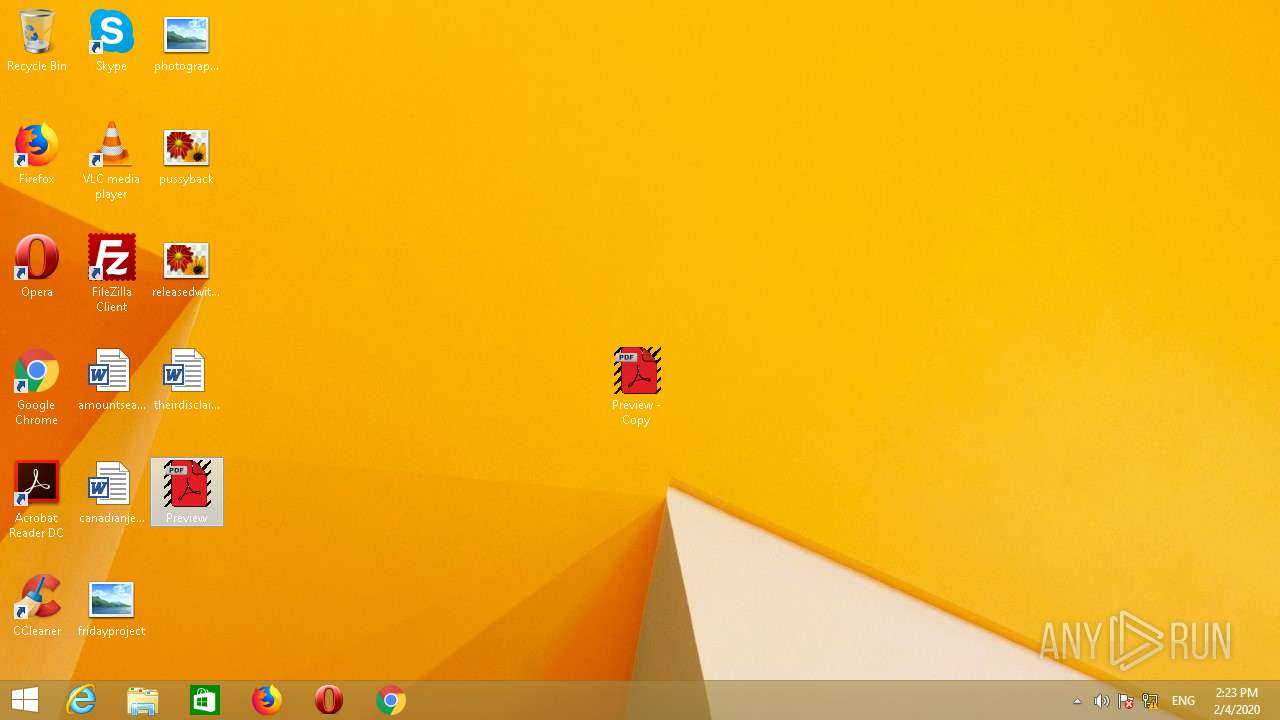Select the theirdisclai... Word document

(186, 379)
